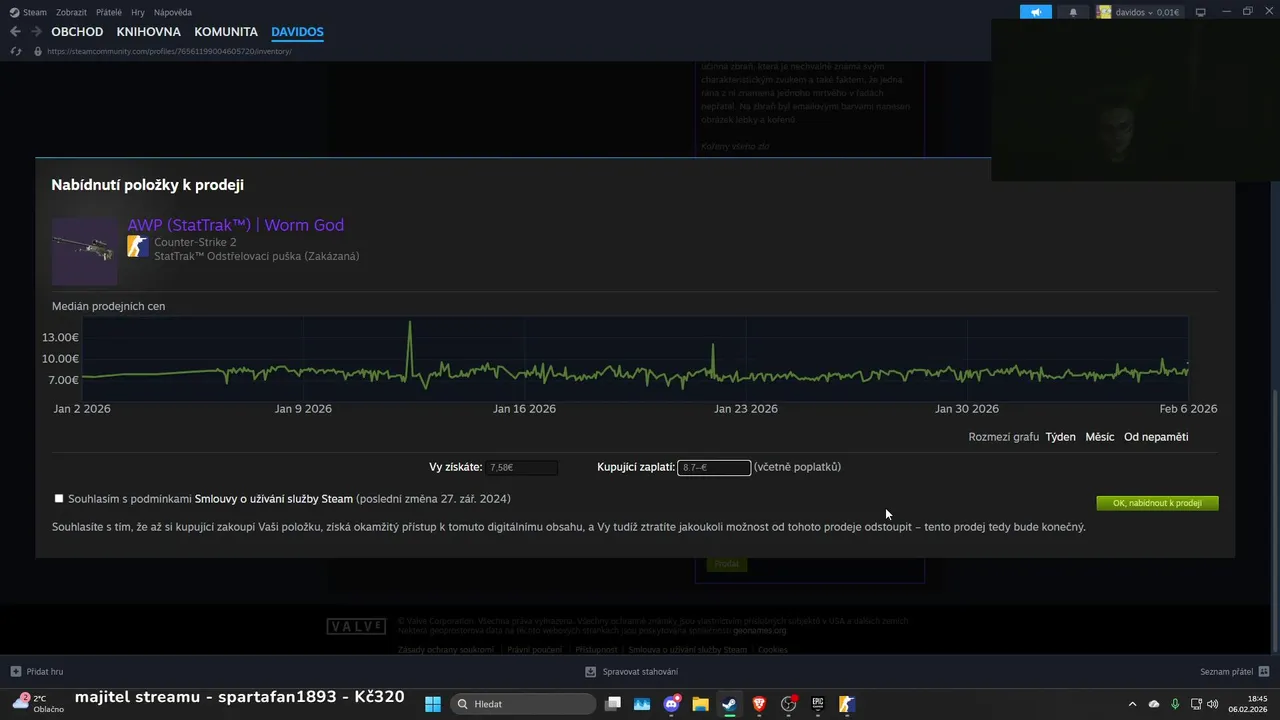
Task: Open the Přátelé menu
Action: pyautogui.click(x=109, y=12)
